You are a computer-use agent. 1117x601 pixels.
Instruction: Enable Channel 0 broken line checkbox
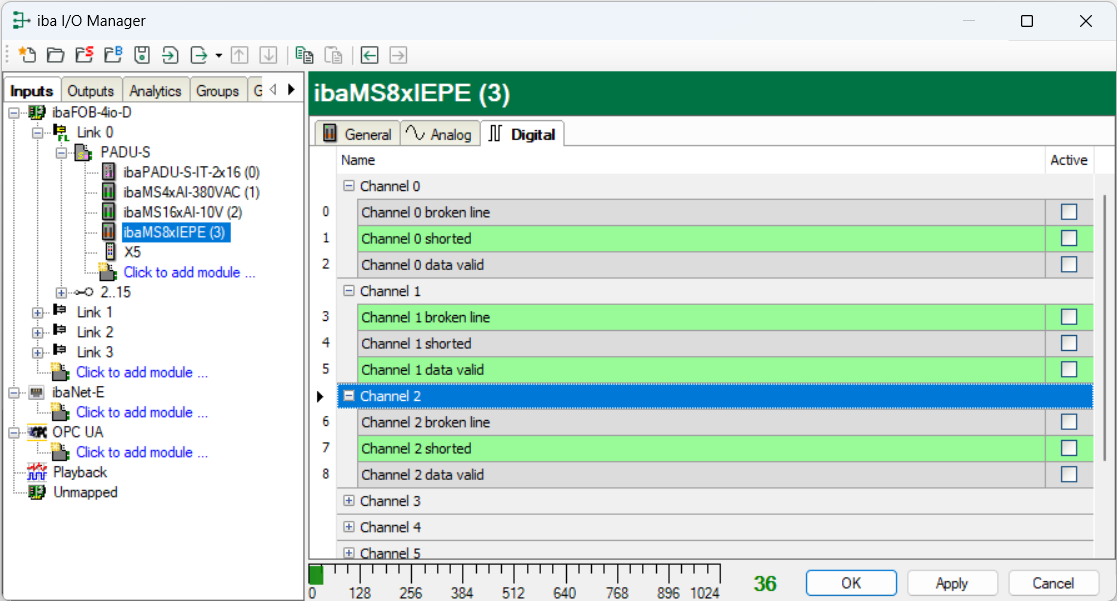coord(1069,212)
